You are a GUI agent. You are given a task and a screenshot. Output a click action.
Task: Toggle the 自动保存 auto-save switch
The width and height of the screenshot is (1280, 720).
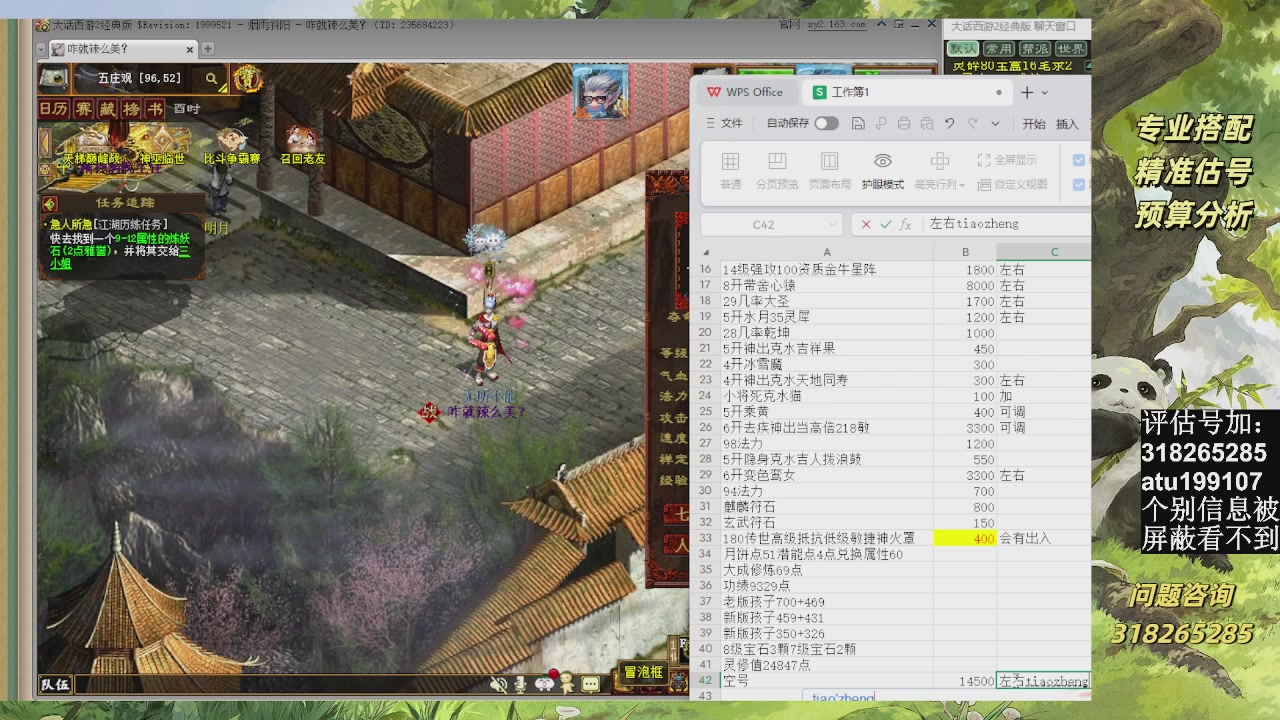[x=826, y=123]
